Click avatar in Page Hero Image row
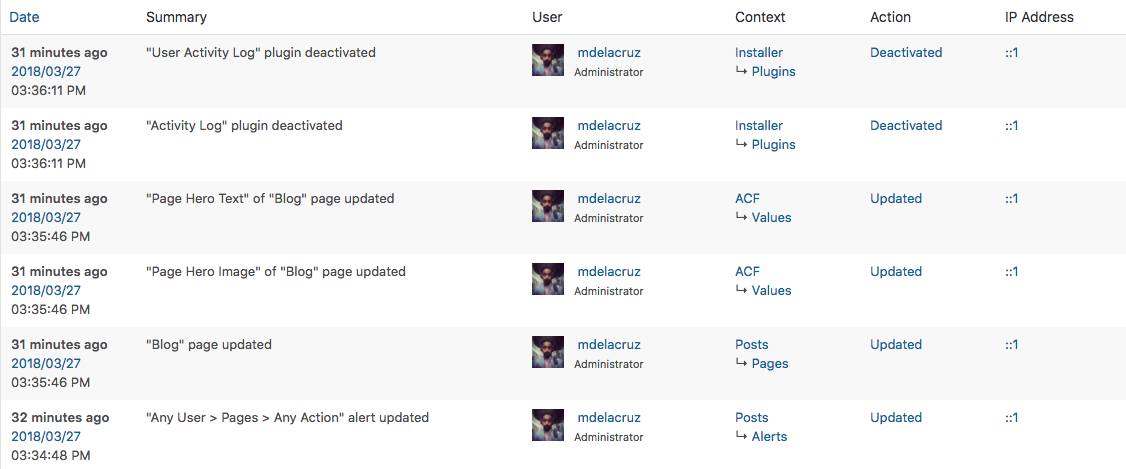 [x=547, y=279]
